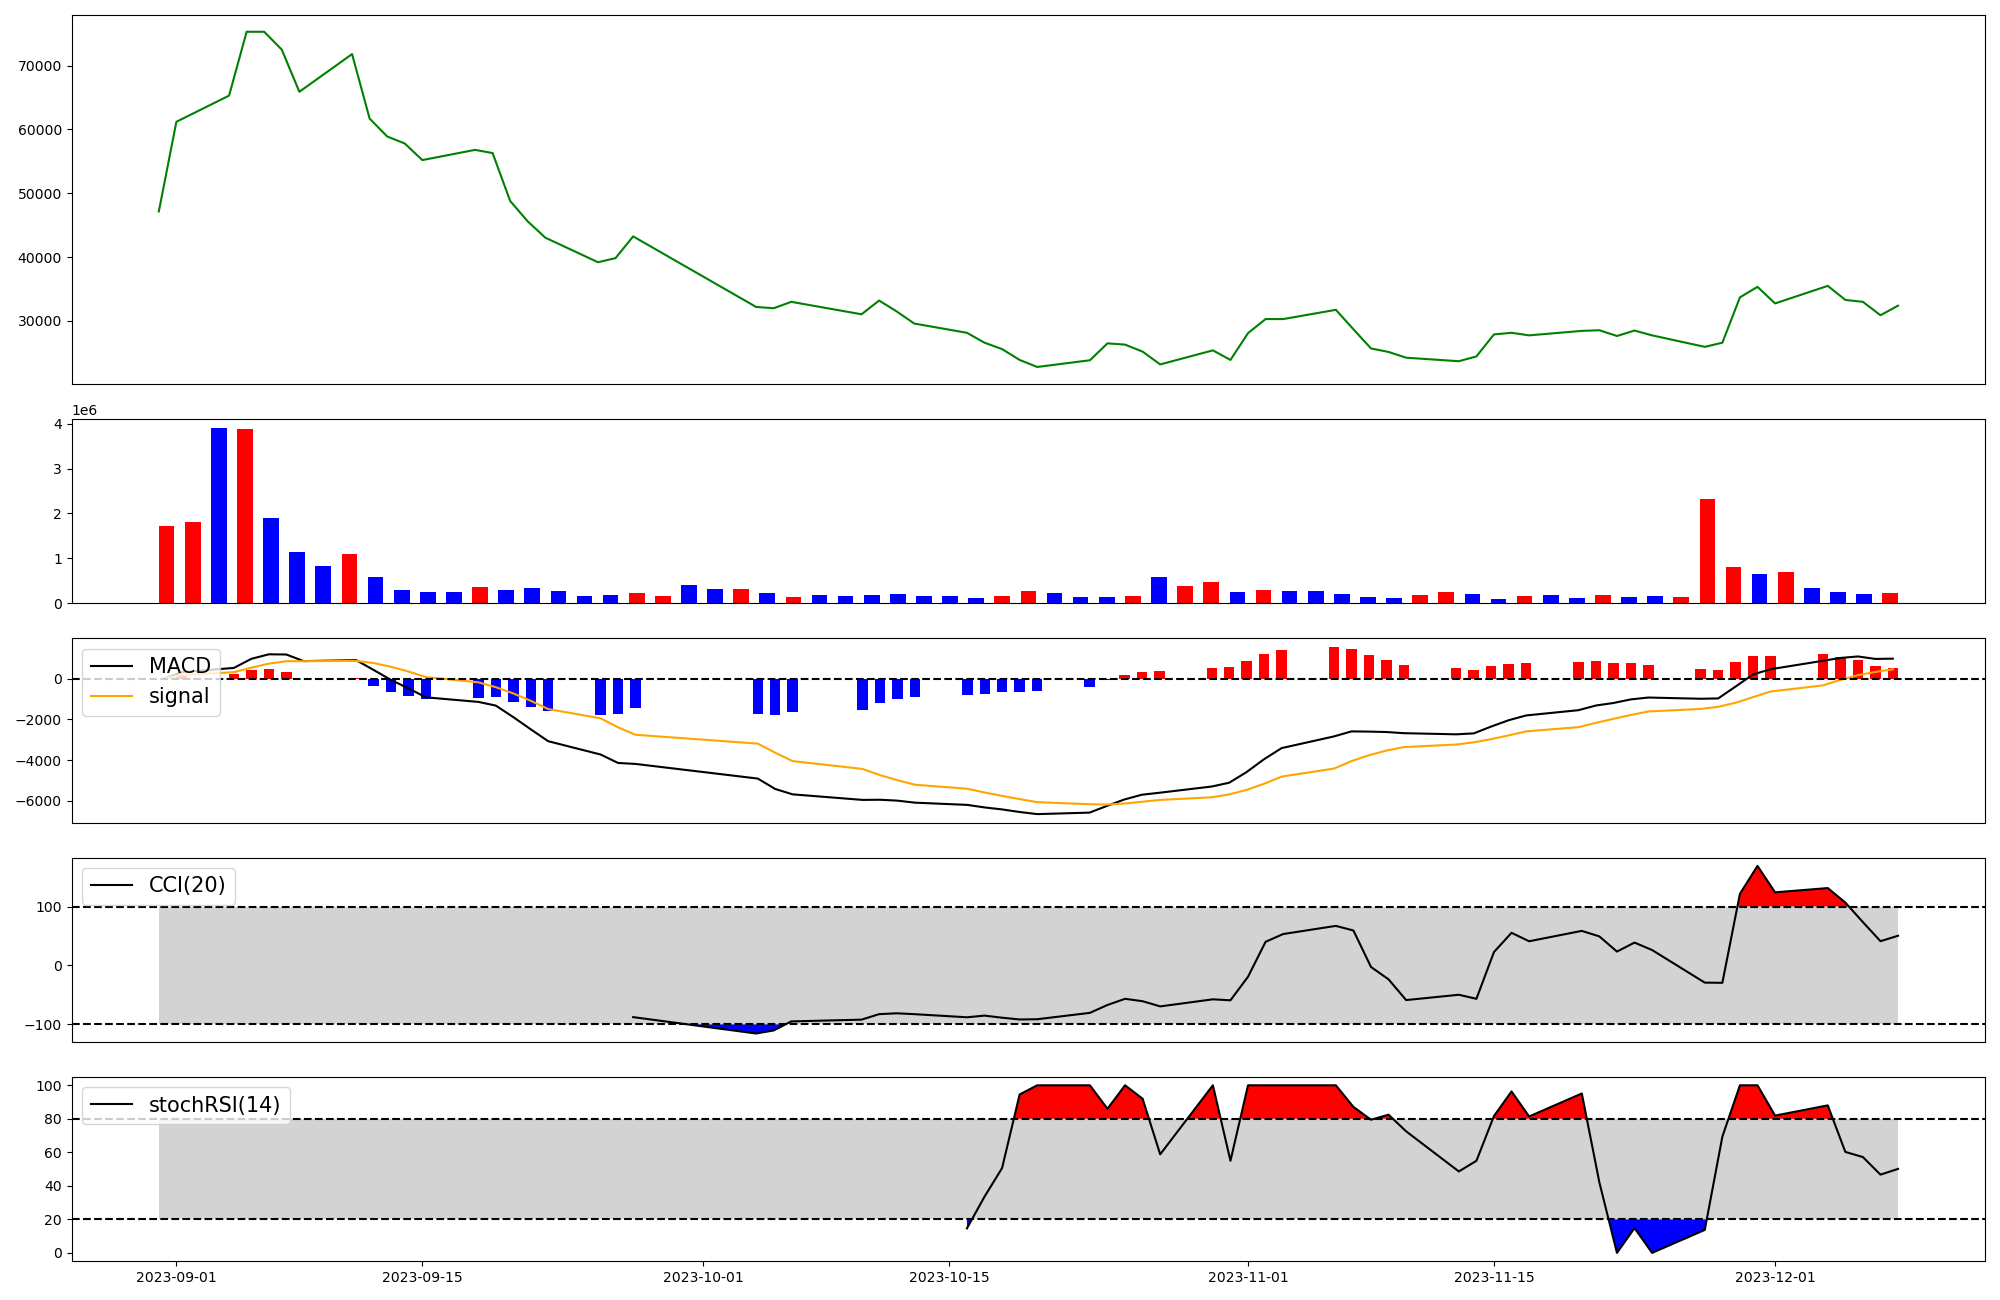Click the -100 tick on the CCI axis
This screenshot has width=2000, height=1300.
[x=43, y=1025]
